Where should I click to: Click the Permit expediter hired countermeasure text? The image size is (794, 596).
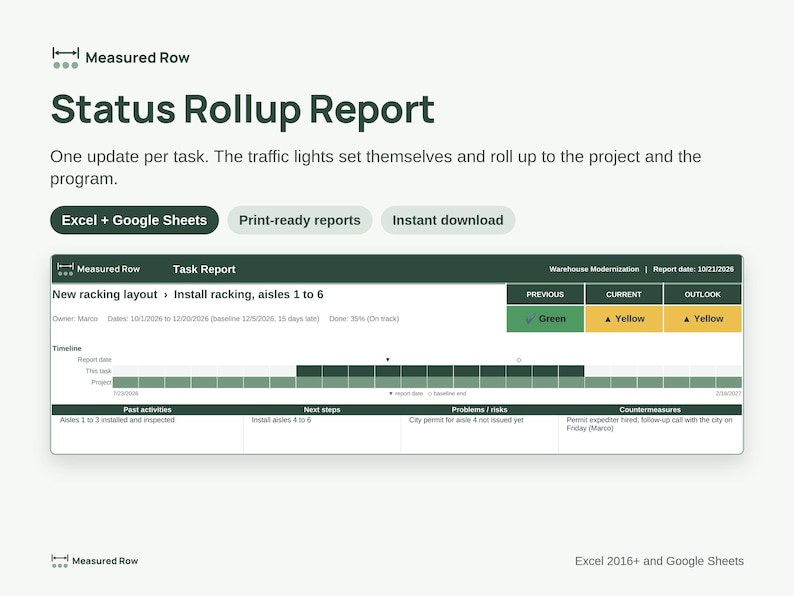tap(649, 424)
